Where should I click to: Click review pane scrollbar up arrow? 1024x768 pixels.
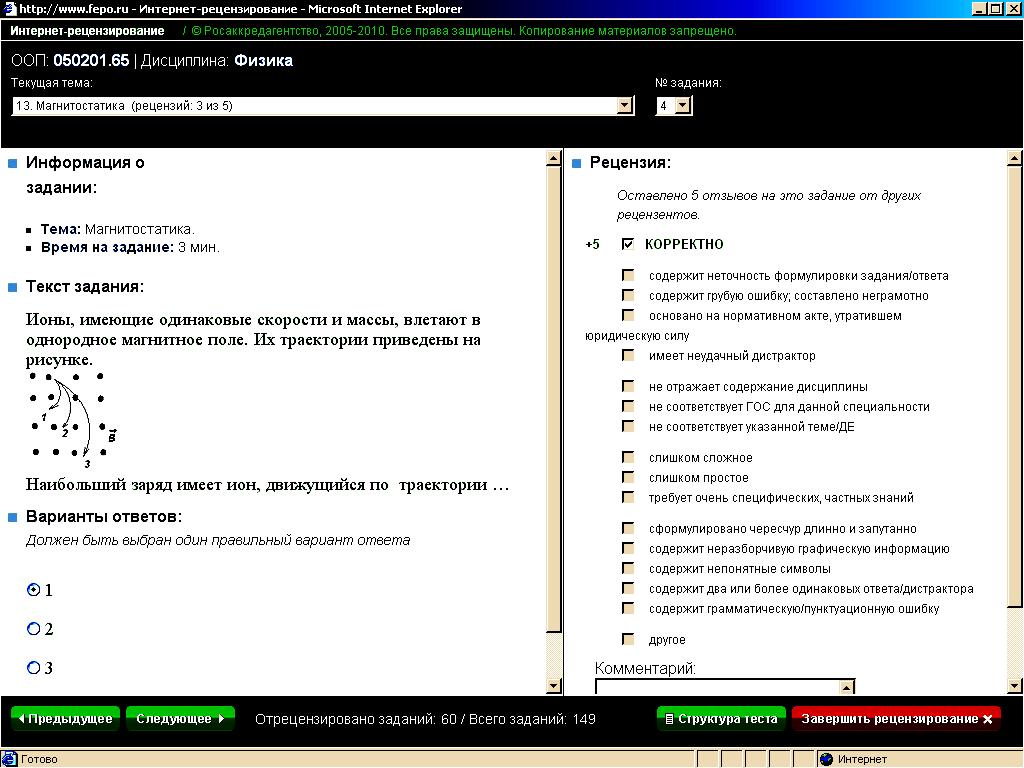pos(1014,158)
